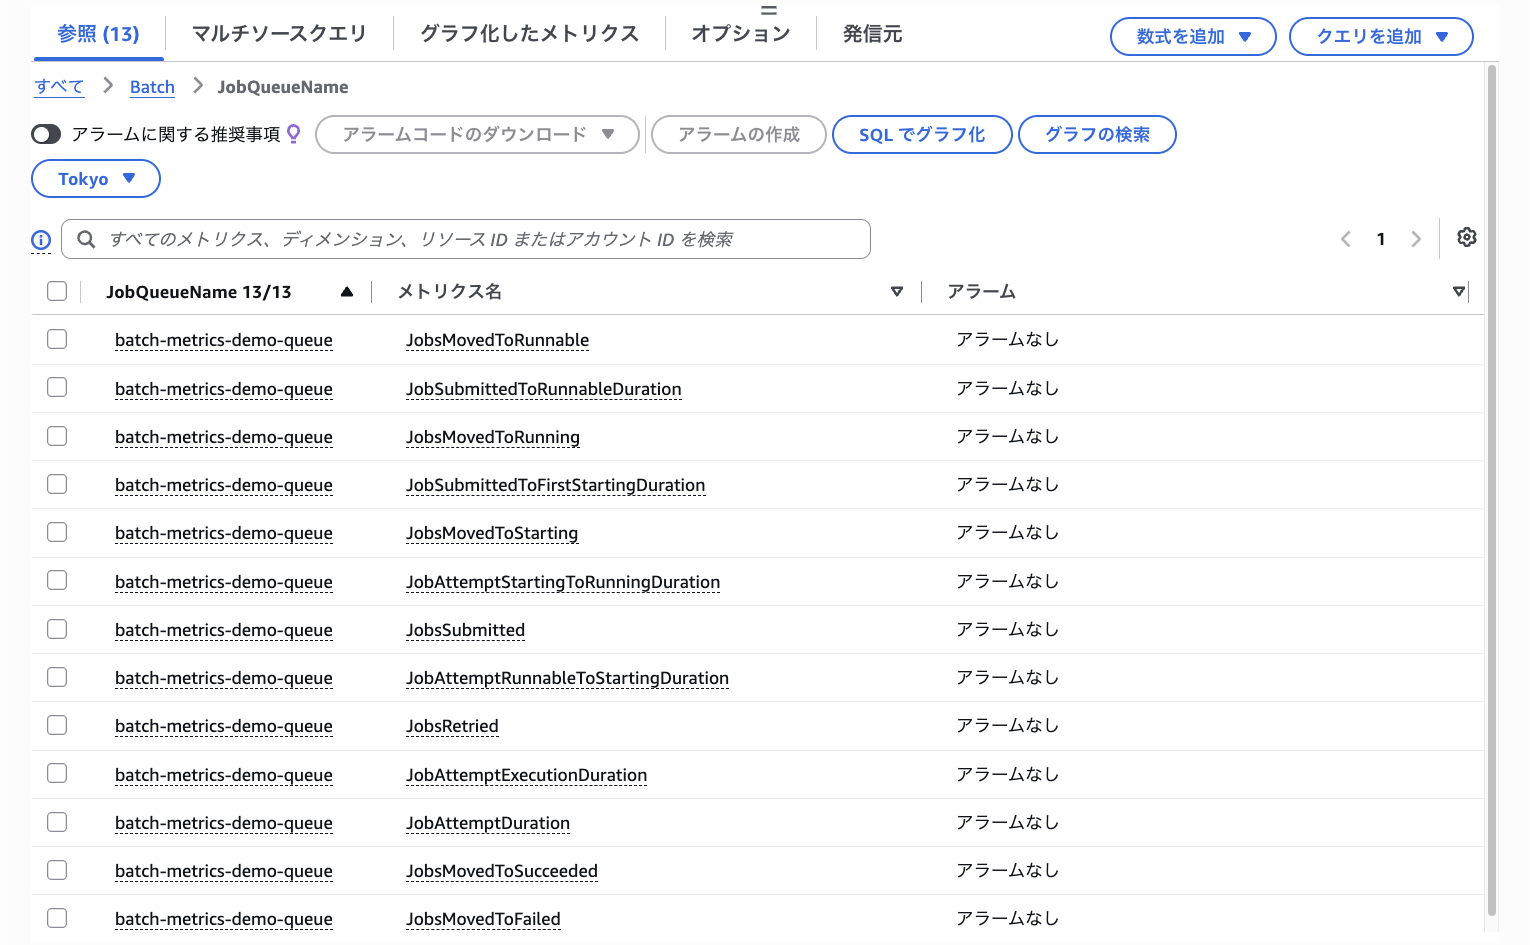This screenshot has height=945, width=1530.
Task: Click the vertical scrollbar of the table
Action: pos(1491,490)
